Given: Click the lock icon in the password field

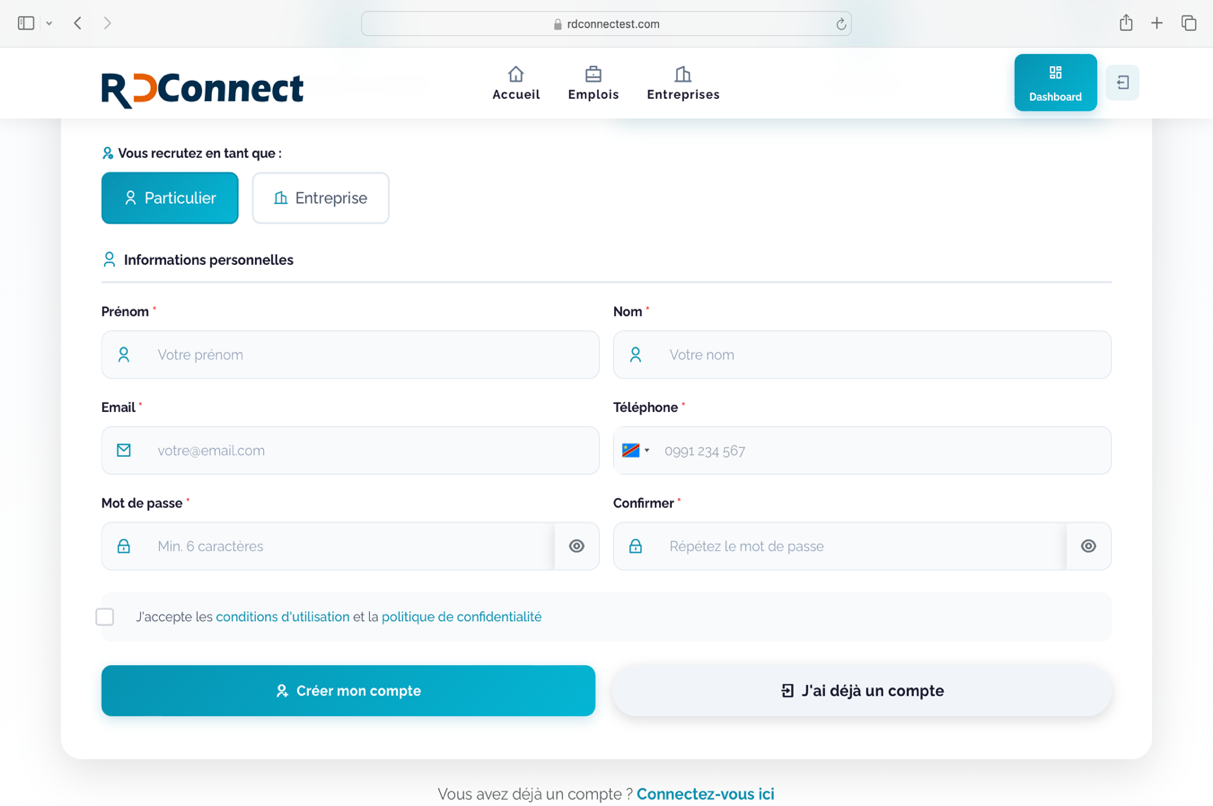Looking at the screenshot, I should point(123,546).
